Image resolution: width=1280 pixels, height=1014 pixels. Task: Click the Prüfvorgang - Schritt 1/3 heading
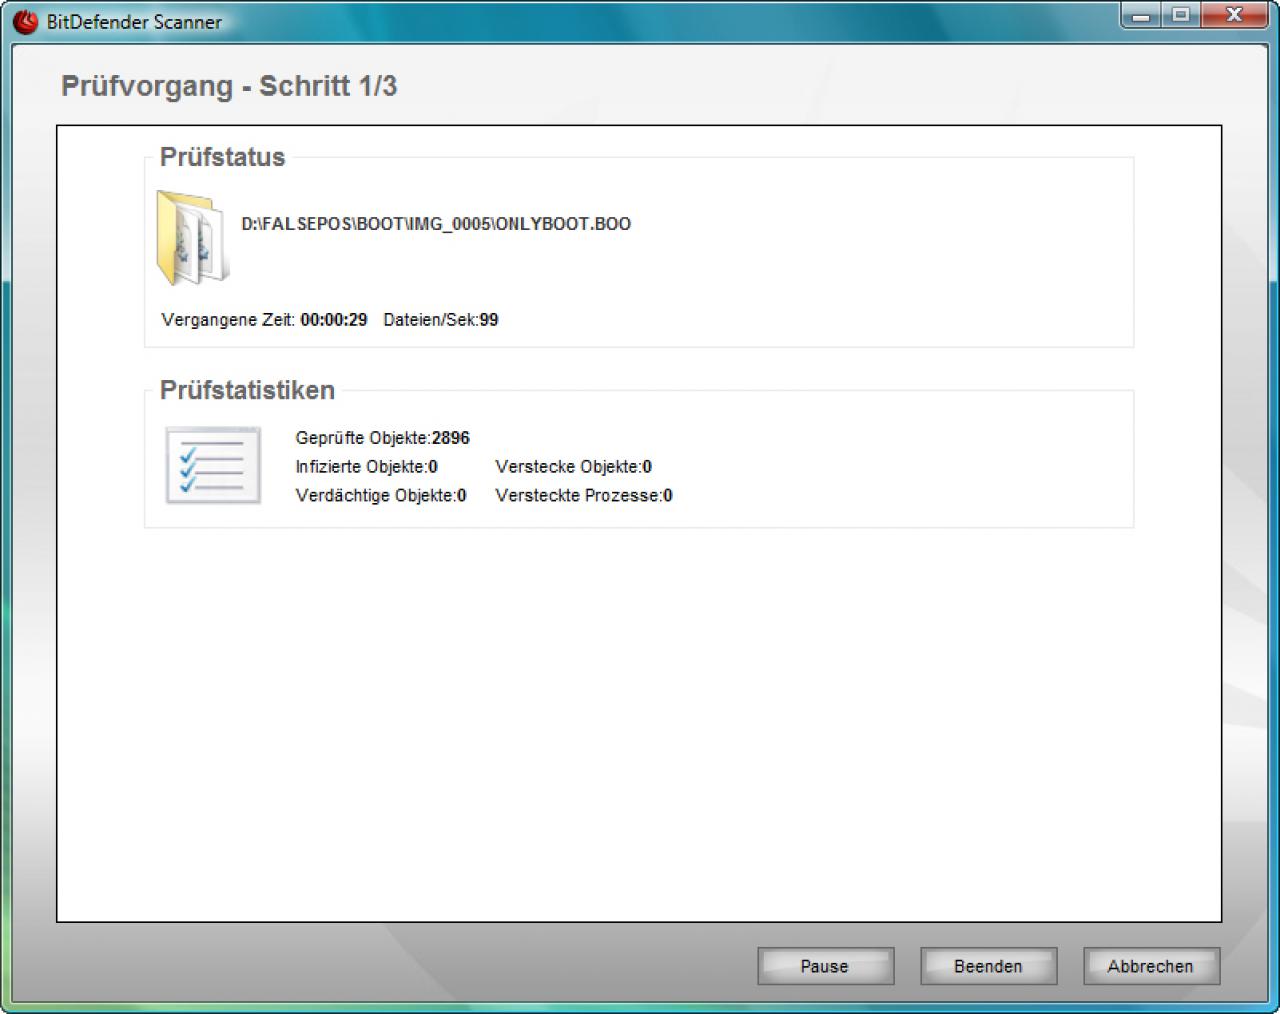(229, 86)
